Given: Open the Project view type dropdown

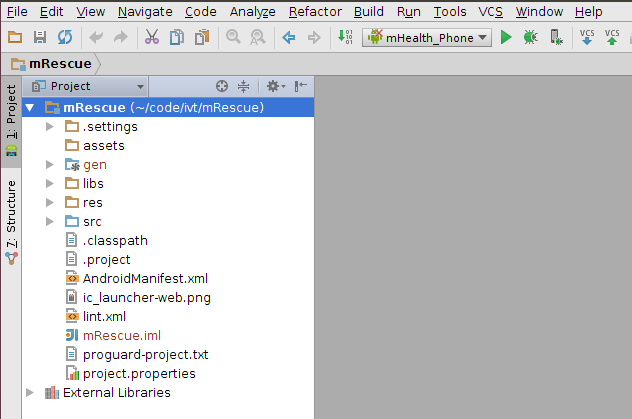Looking at the screenshot, I should point(87,86).
